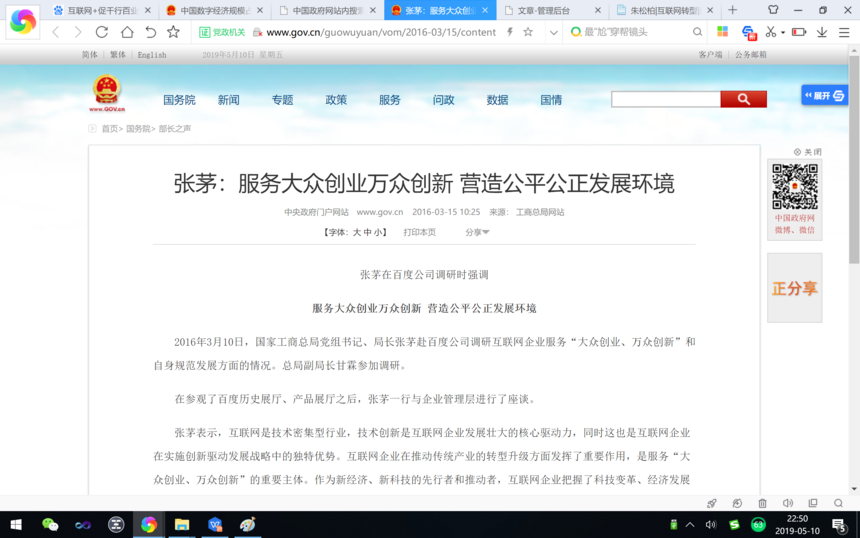This screenshot has height=538, width=860.
Task: Click the blue 展开 expand panel button
Action: tap(824, 96)
